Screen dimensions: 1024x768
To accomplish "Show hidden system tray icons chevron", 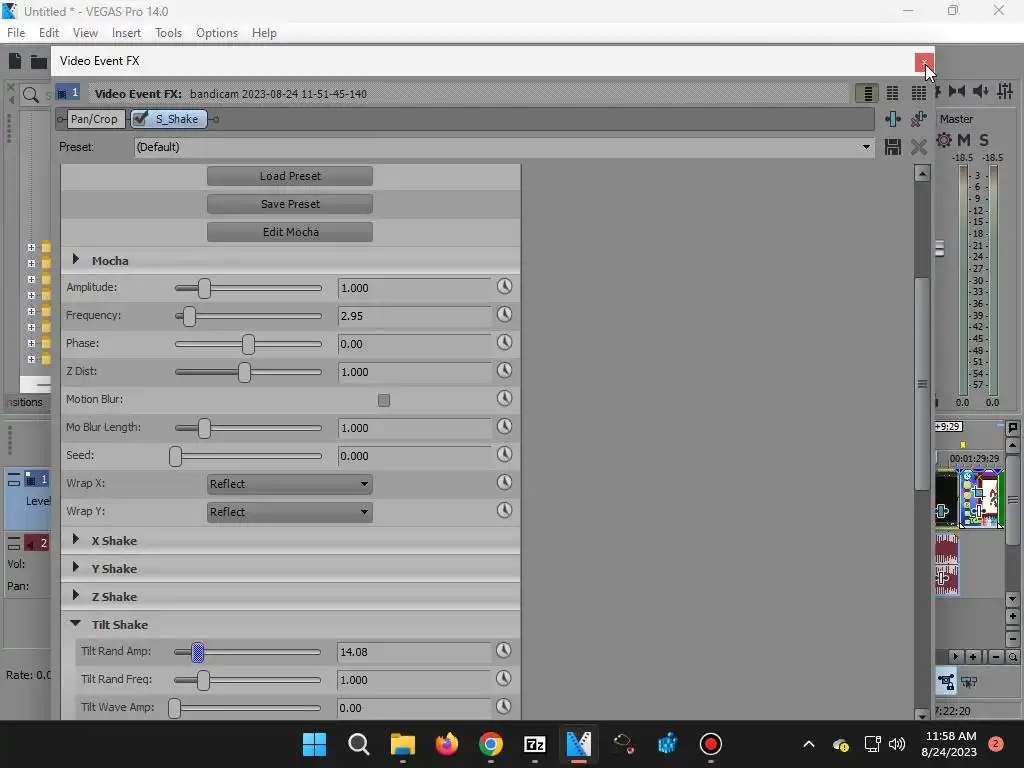I will pyautogui.click(x=808, y=744).
